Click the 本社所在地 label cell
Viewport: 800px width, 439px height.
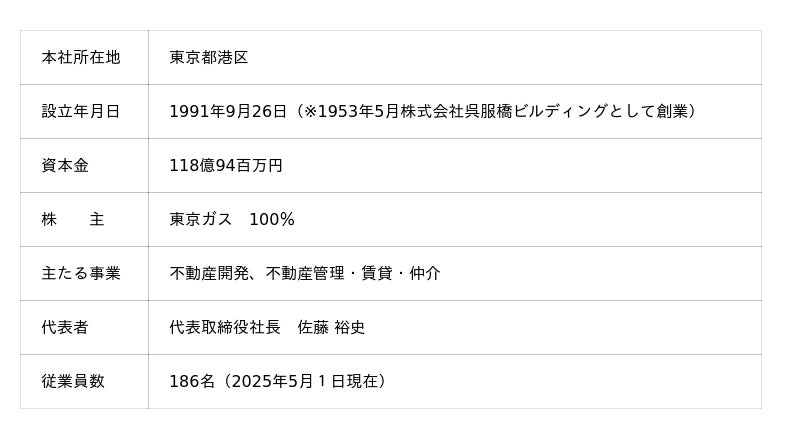tap(81, 58)
